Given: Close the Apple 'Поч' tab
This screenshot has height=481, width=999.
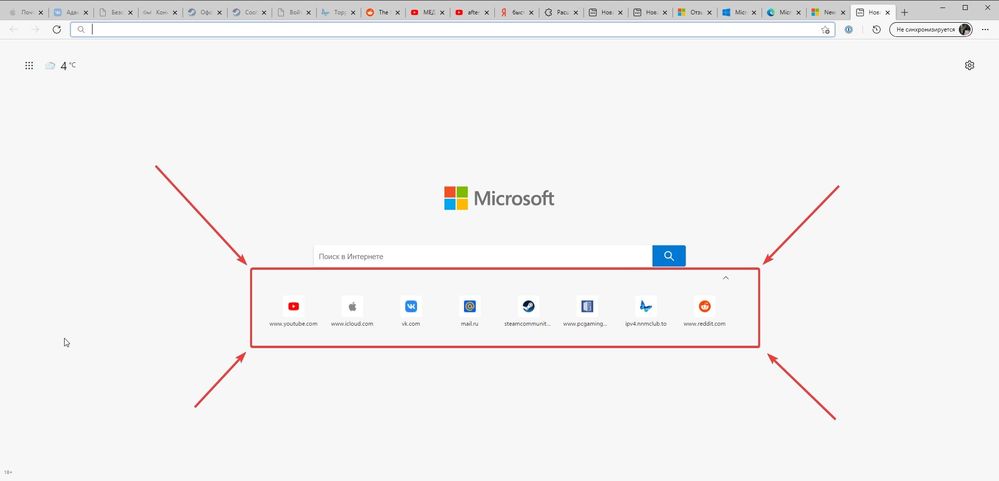Looking at the screenshot, I should pos(41,12).
